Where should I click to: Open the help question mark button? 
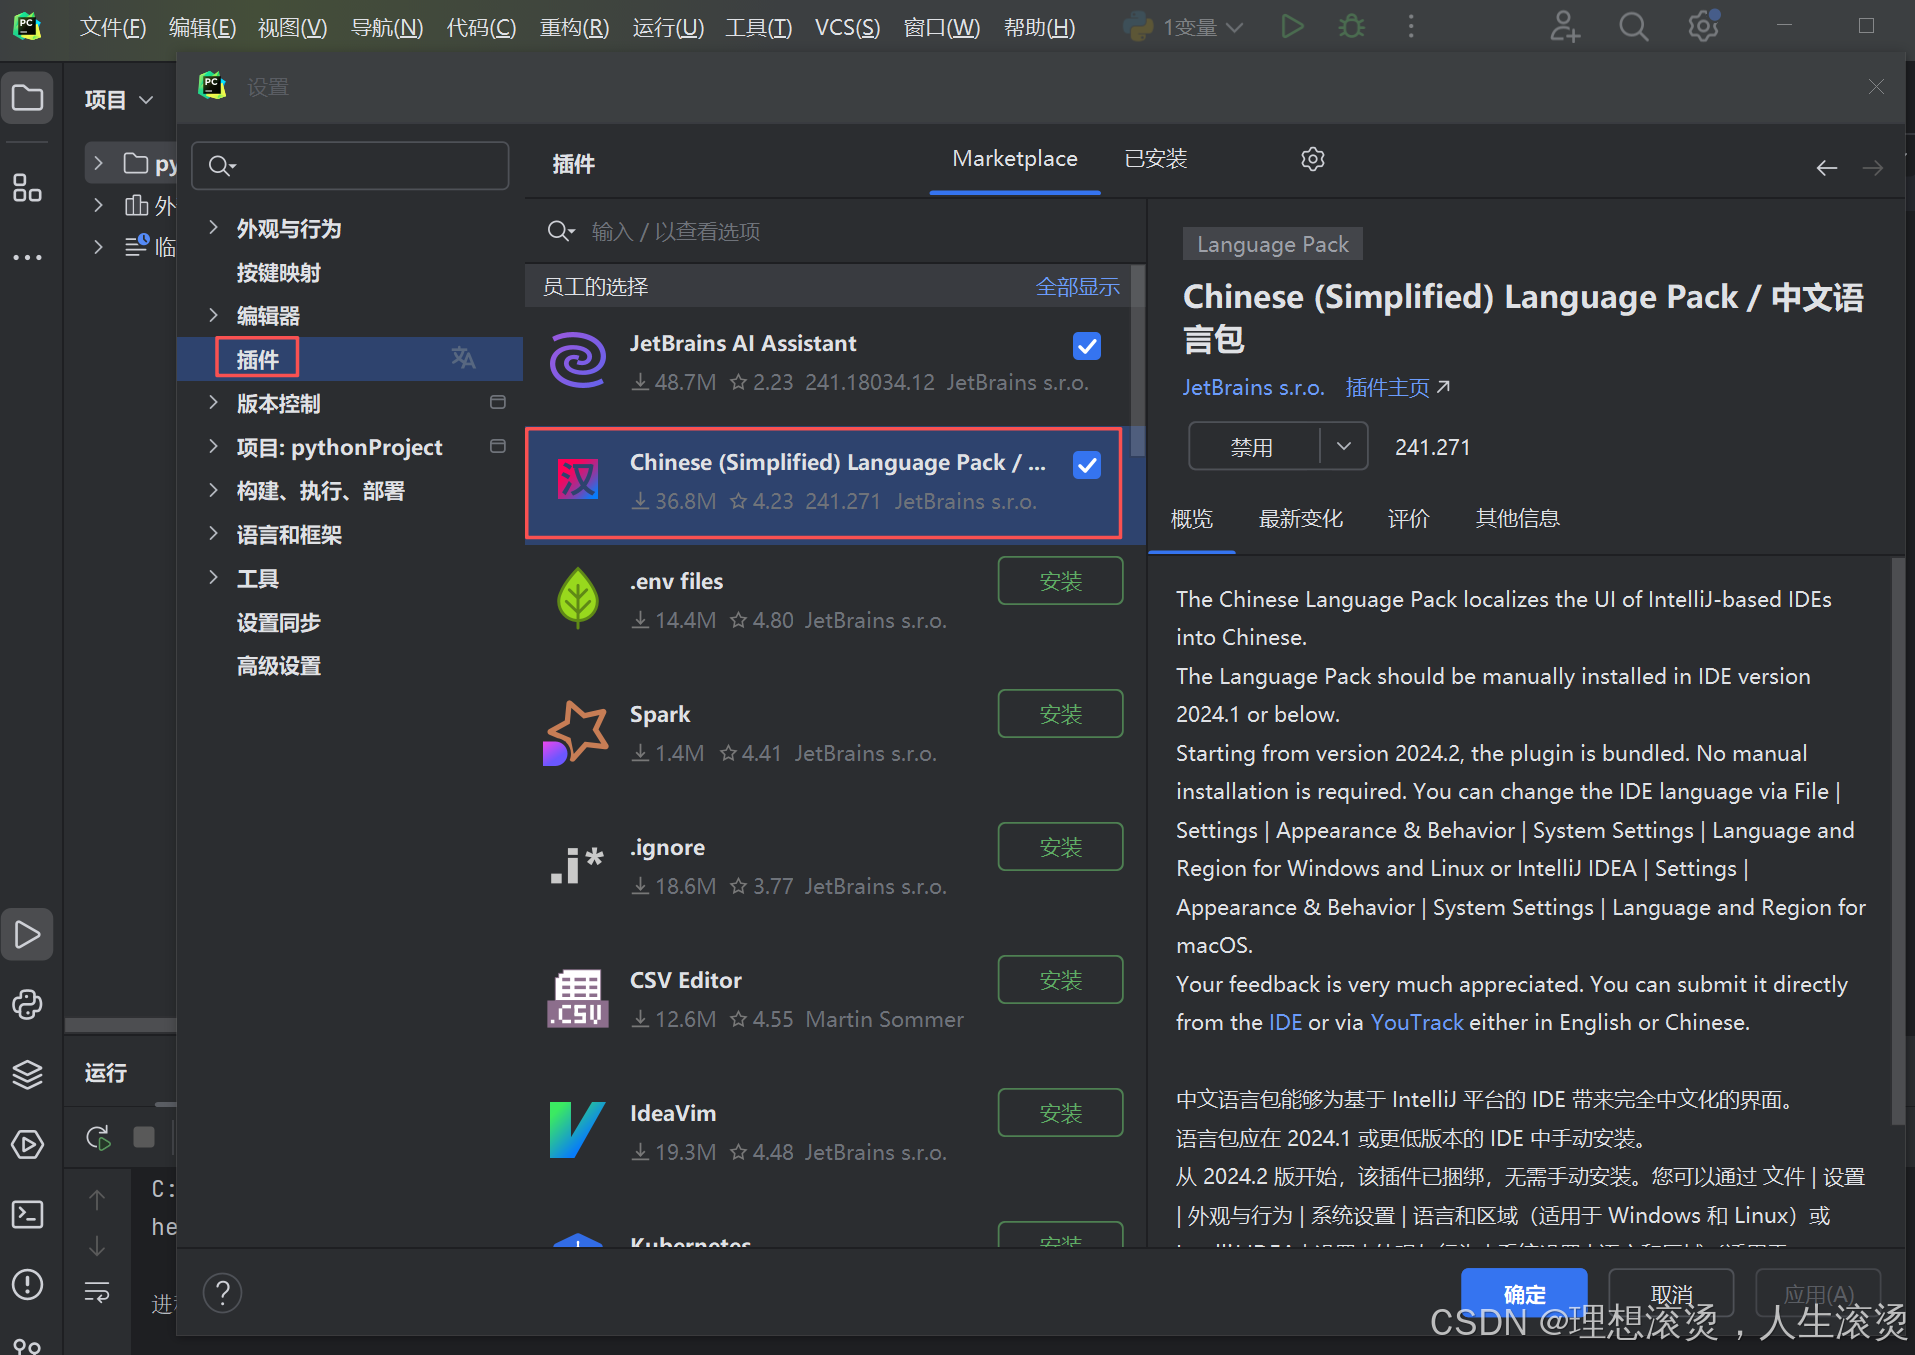tap(223, 1293)
